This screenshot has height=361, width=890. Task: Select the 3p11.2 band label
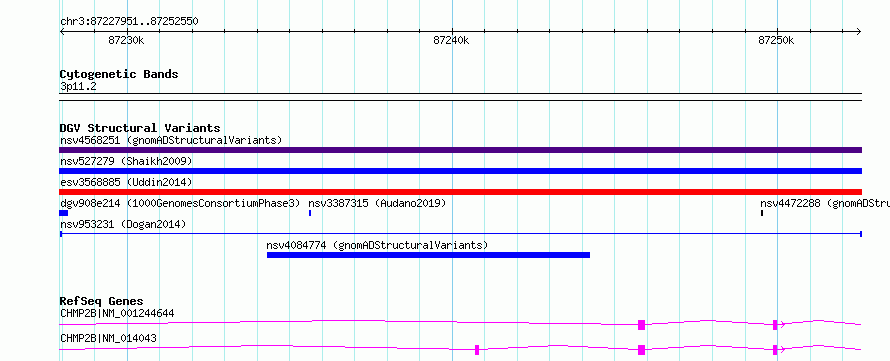78,86
